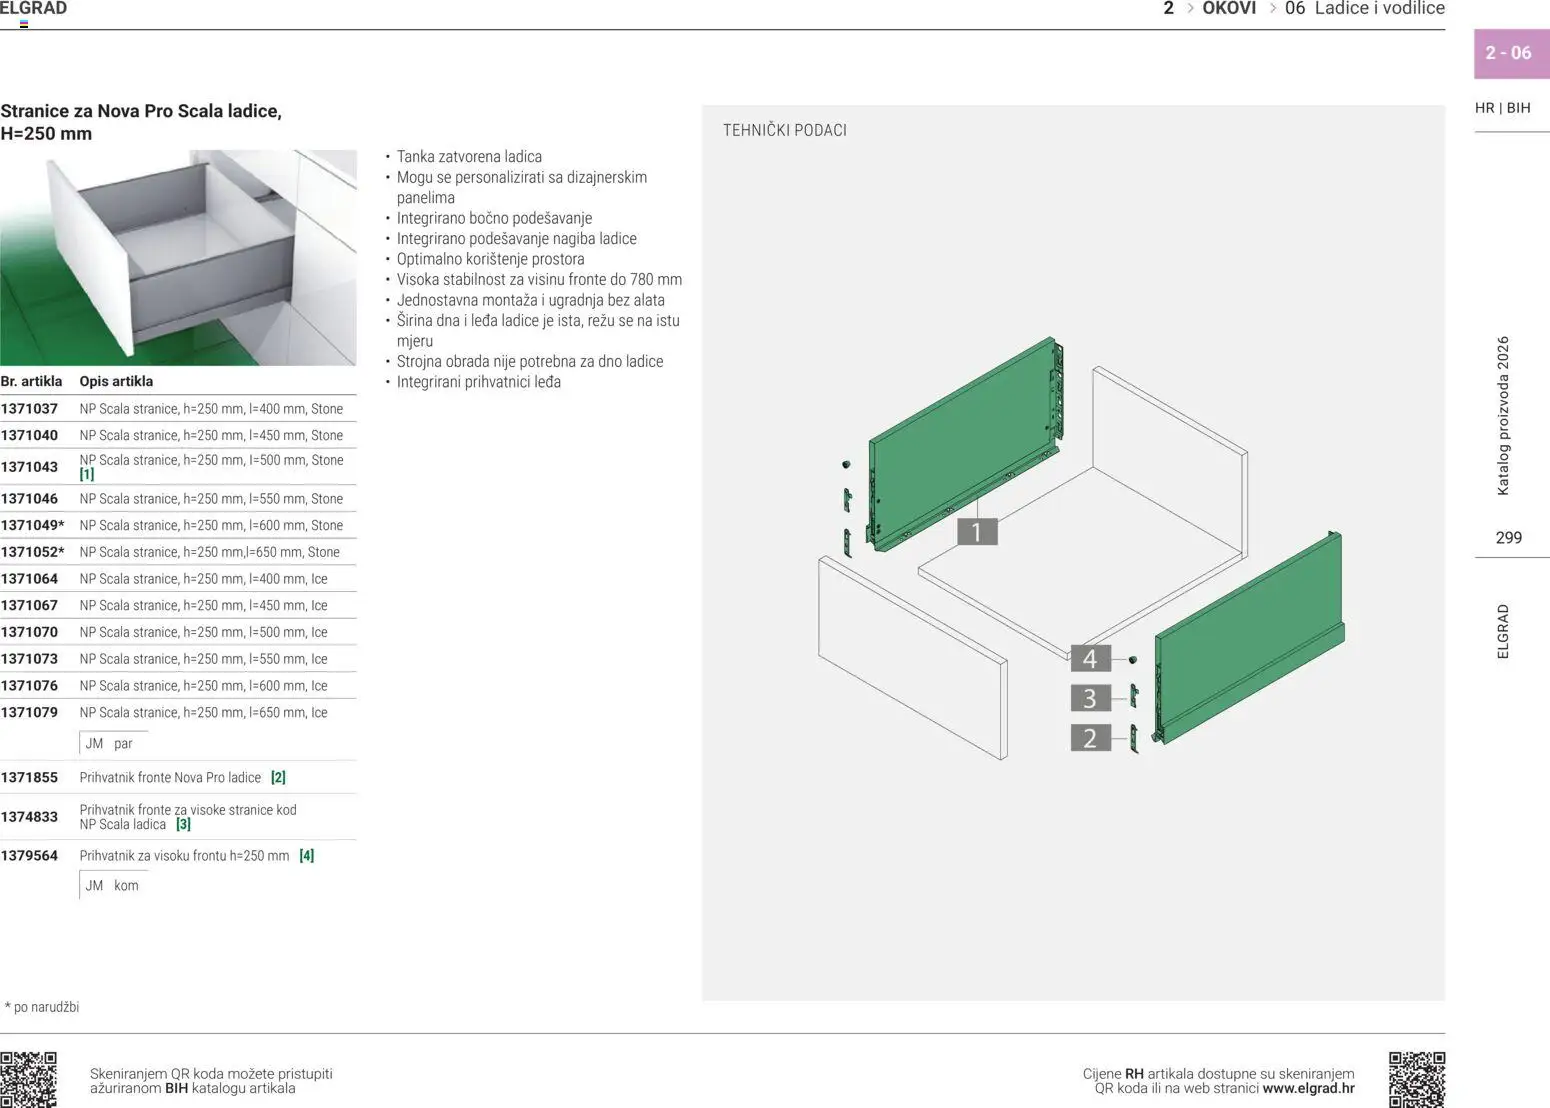Open the Nova Pro Scala drawer thumbnail
The width and height of the screenshot is (1550, 1108).
point(180,255)
